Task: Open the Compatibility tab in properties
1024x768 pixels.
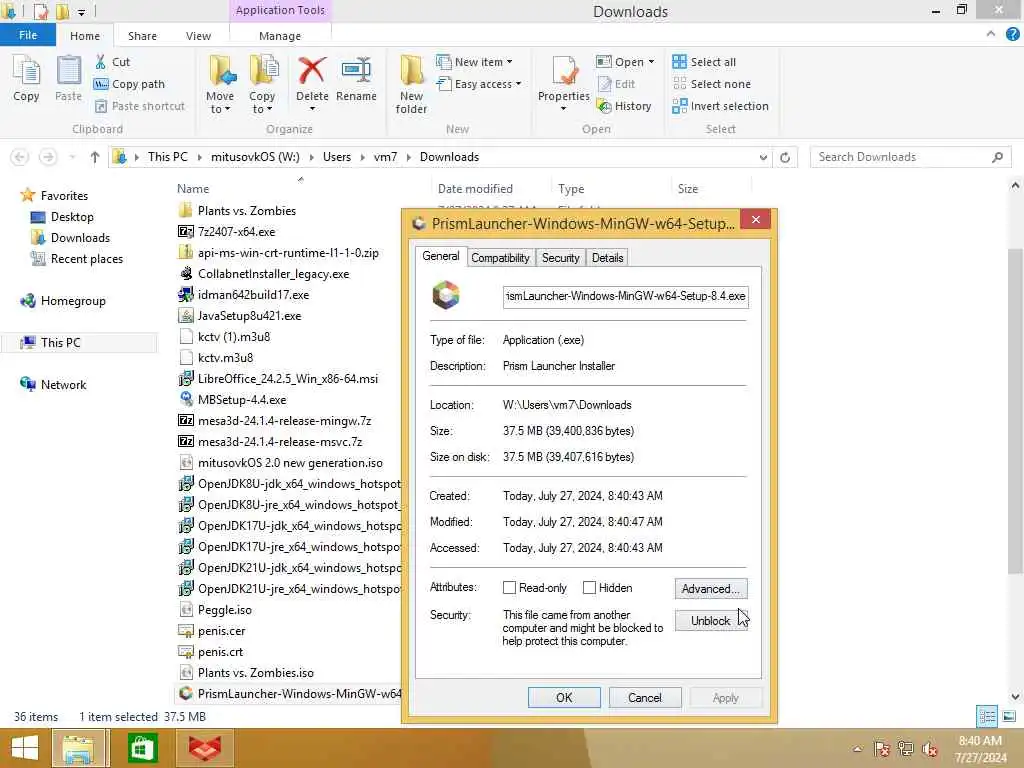Action: (500, 257)
